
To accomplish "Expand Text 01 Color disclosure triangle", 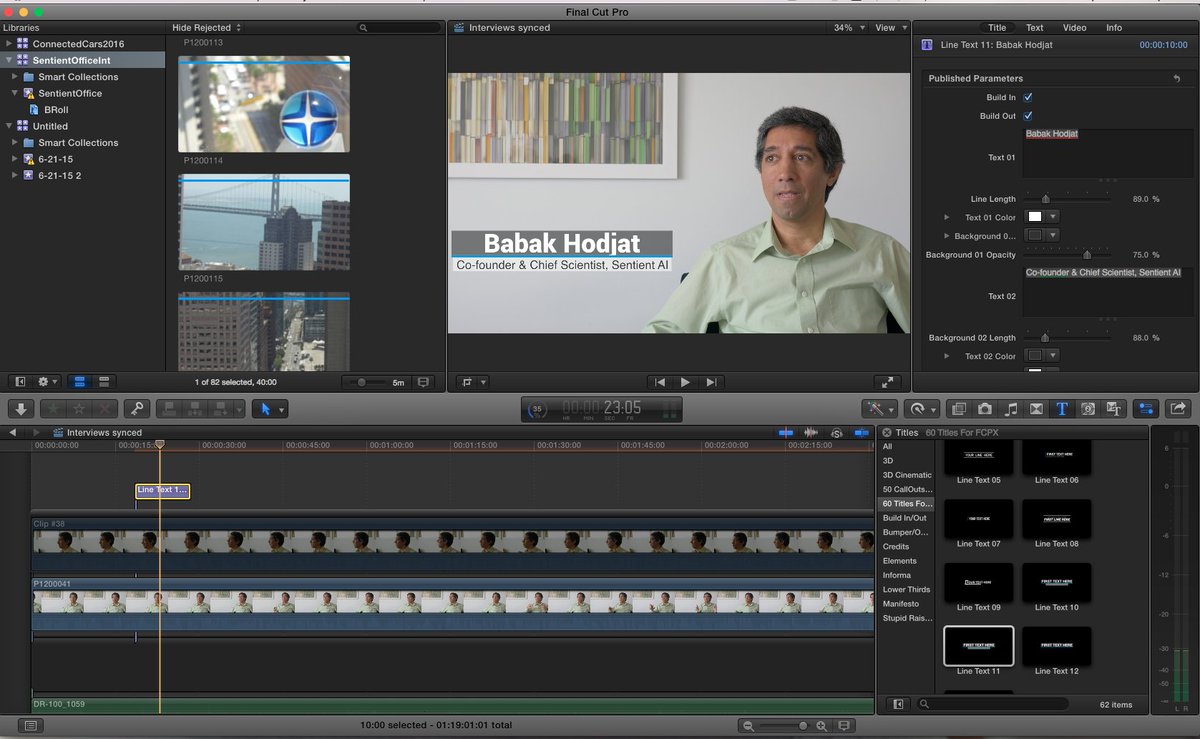I will point(947,217).
